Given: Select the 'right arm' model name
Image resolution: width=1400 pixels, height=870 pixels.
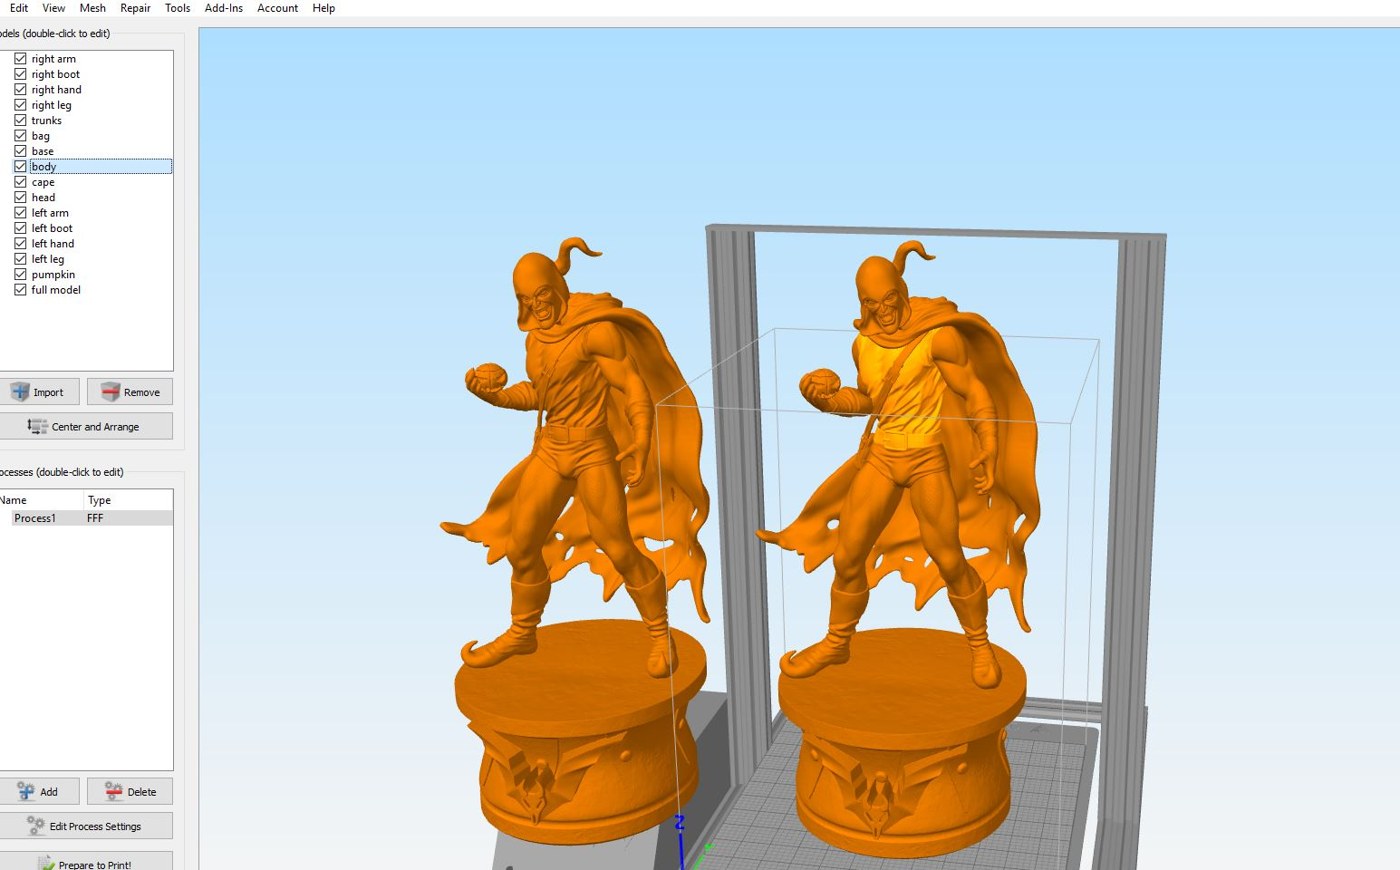Looking at the screenshot, I should pos(53,59).
